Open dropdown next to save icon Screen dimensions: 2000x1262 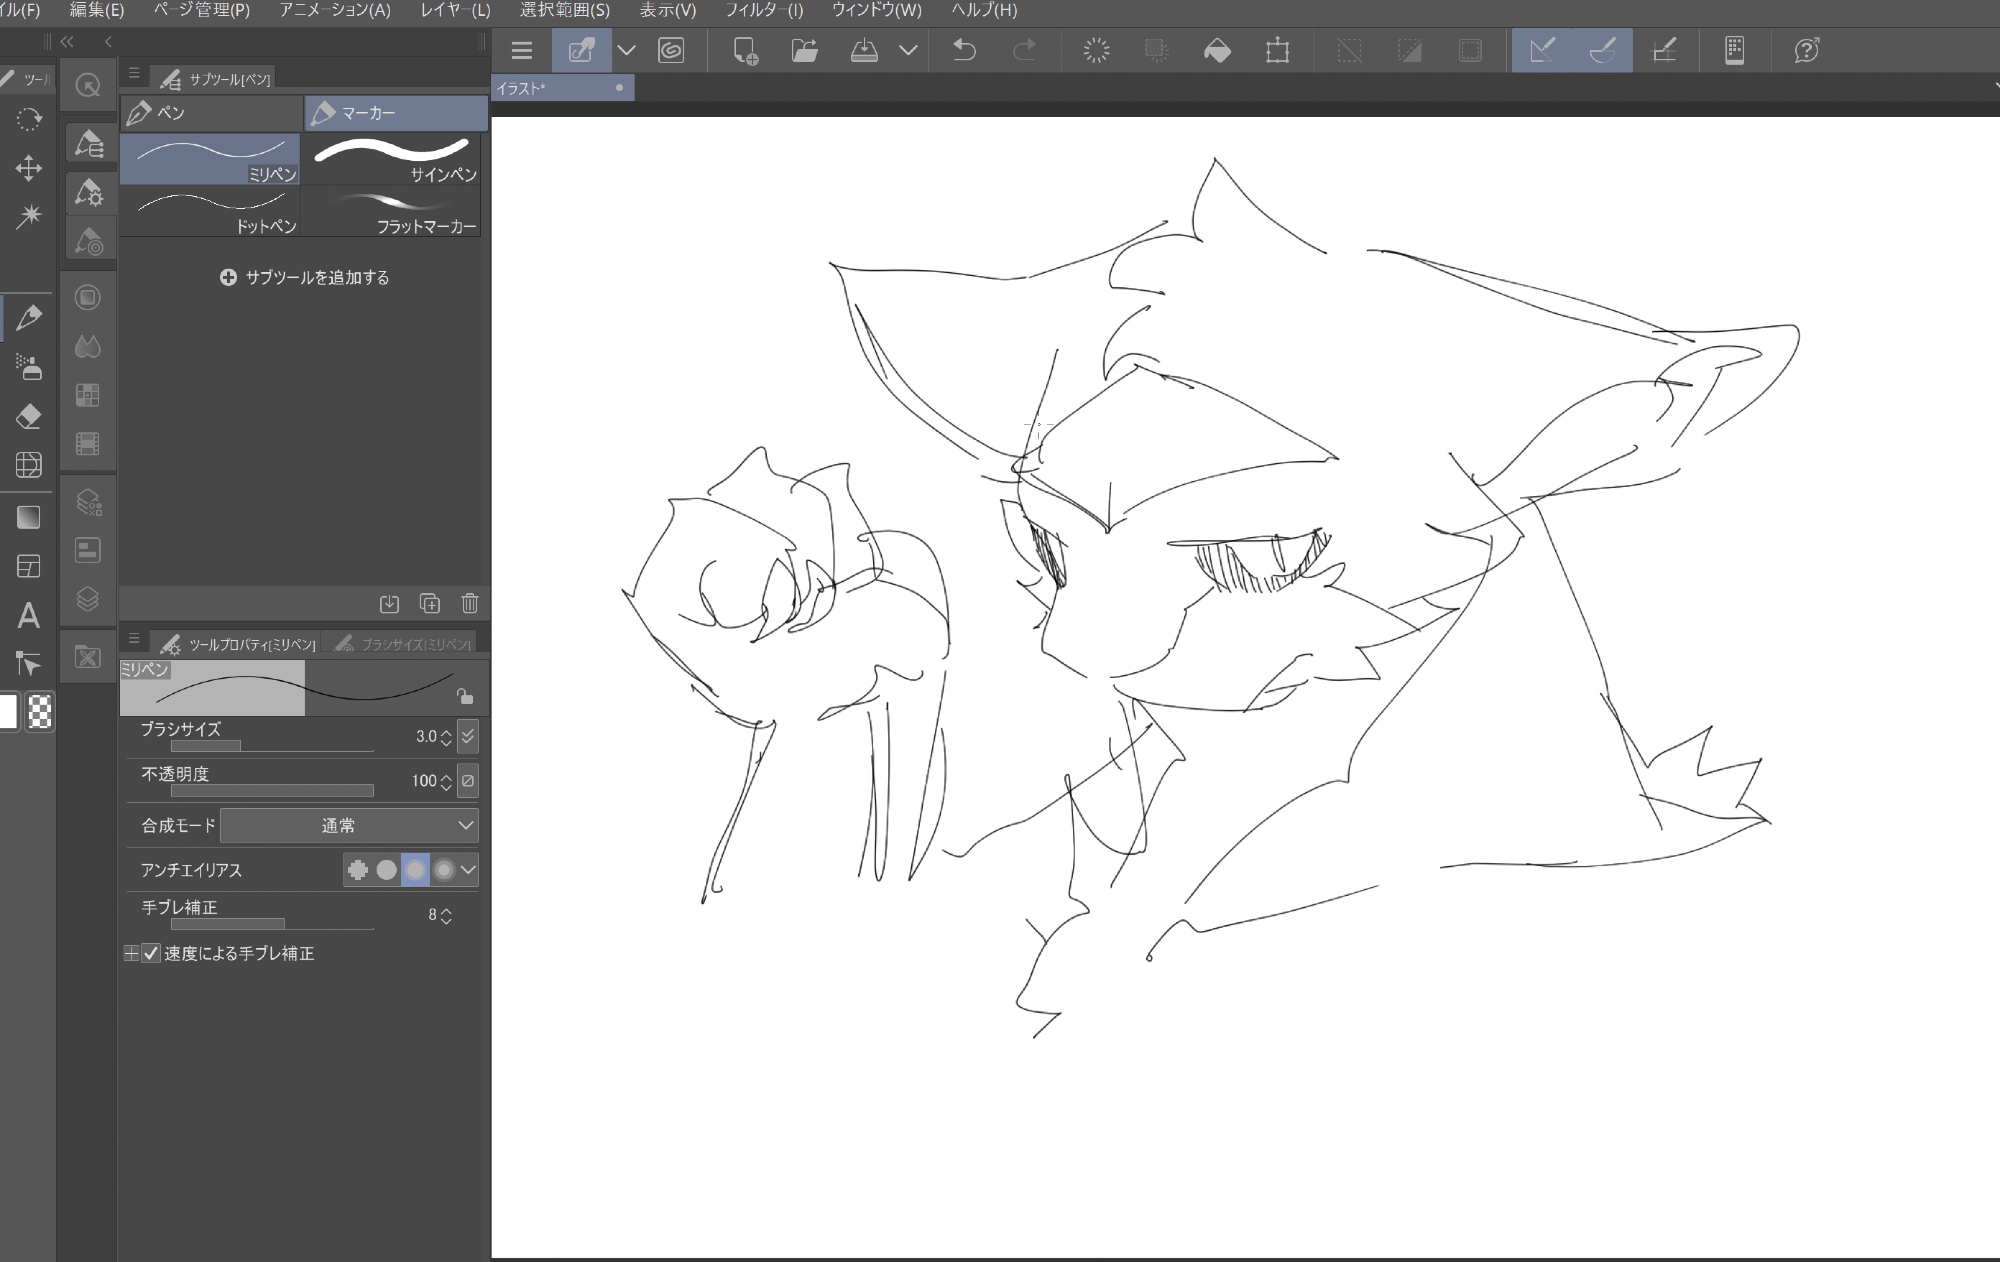tap(908, 50)
